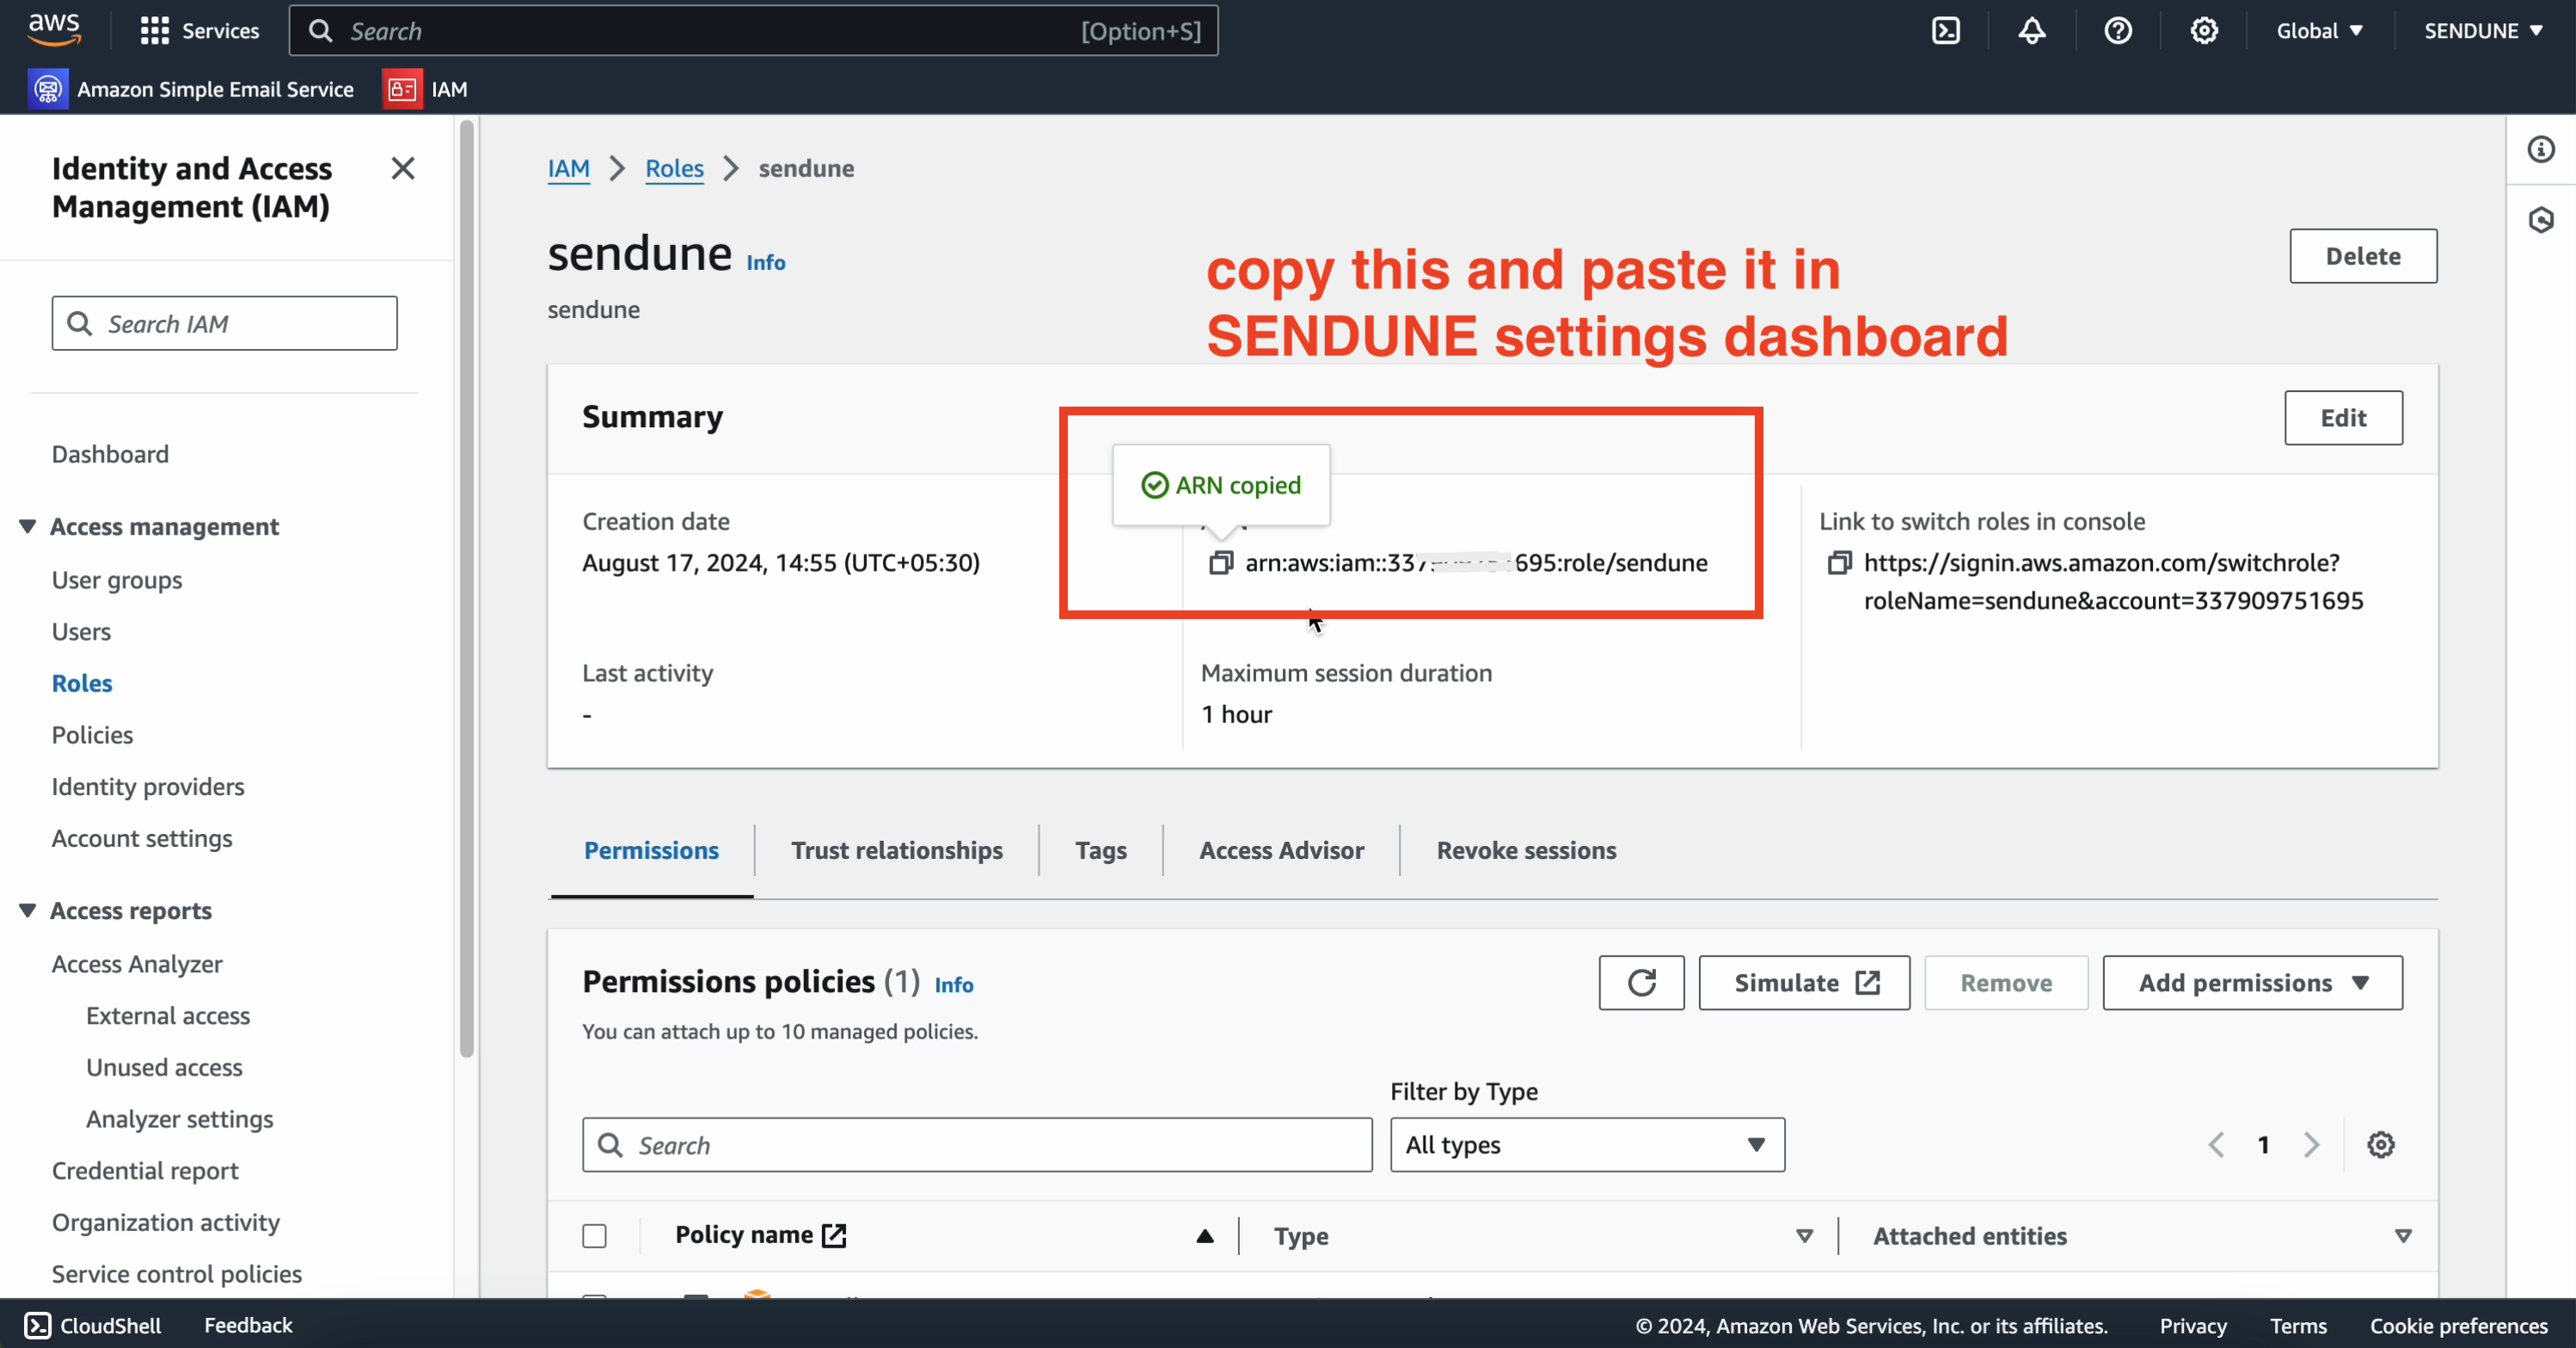Open Info link next to sendune title
The height and width of the screenshot is (1348, 2576).
pyautogui.click(x=766, y=262)
